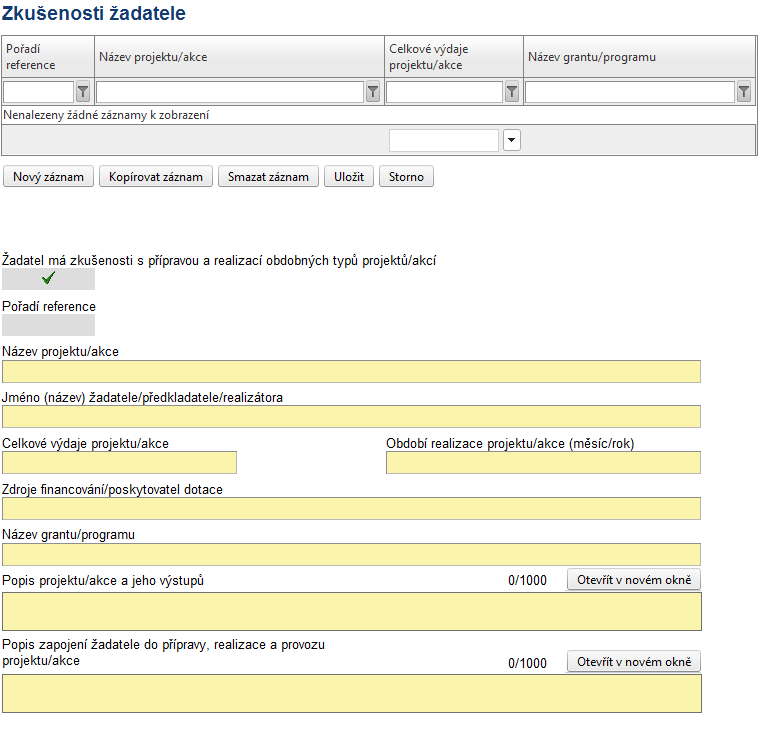Click the grey Pořadí reference field

tap(49, 325)
